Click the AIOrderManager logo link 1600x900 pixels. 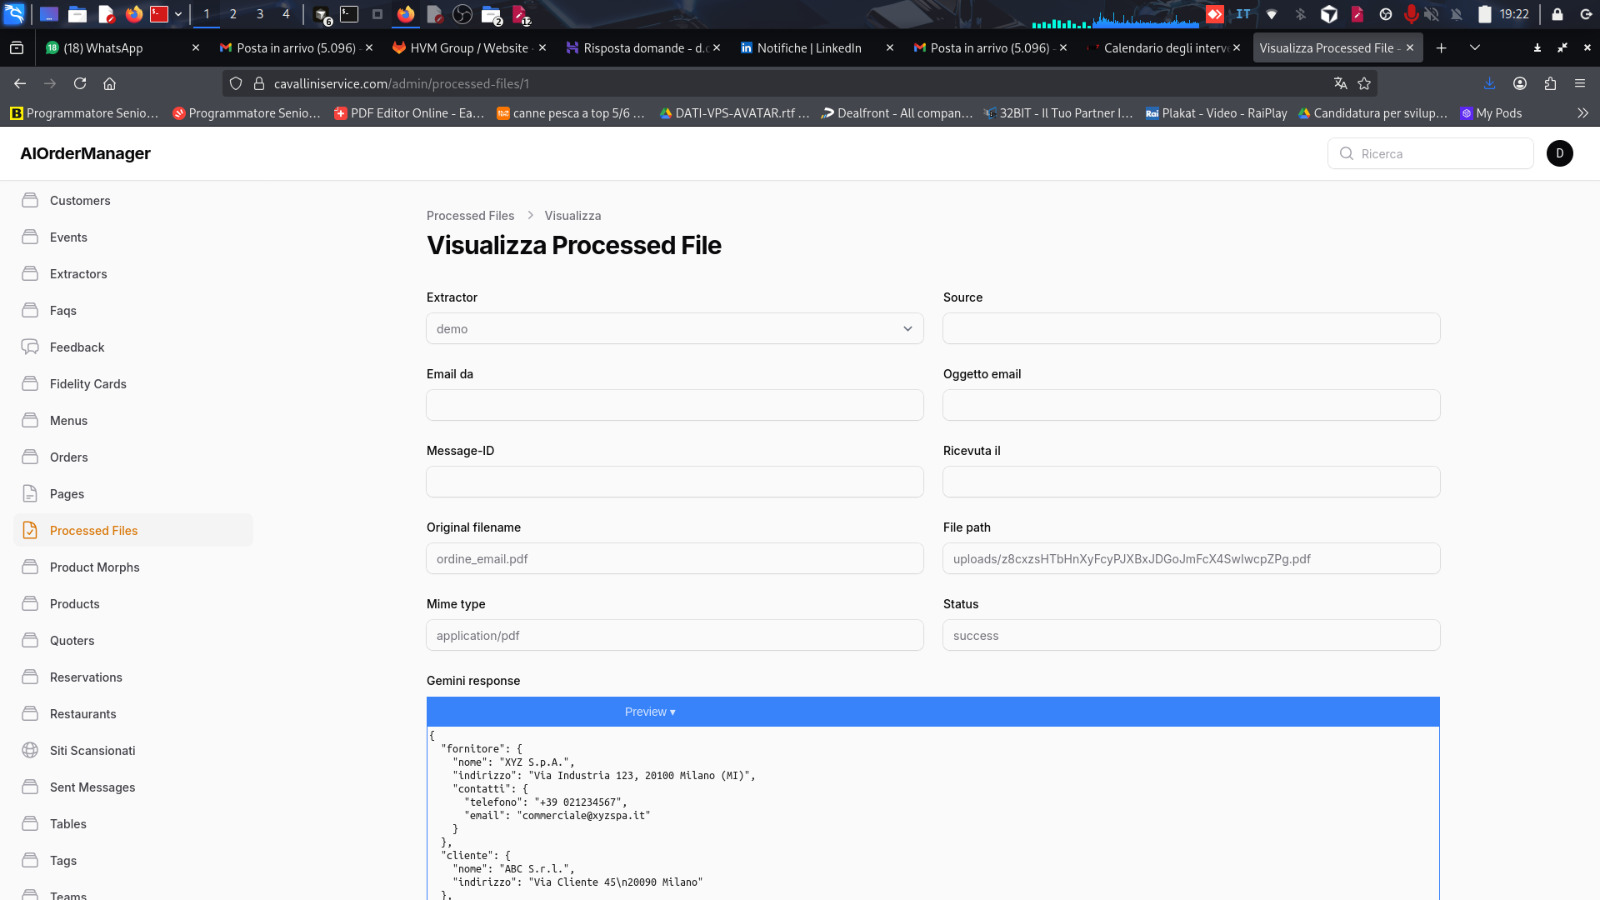pyautogui.click(x=85, y=153)
